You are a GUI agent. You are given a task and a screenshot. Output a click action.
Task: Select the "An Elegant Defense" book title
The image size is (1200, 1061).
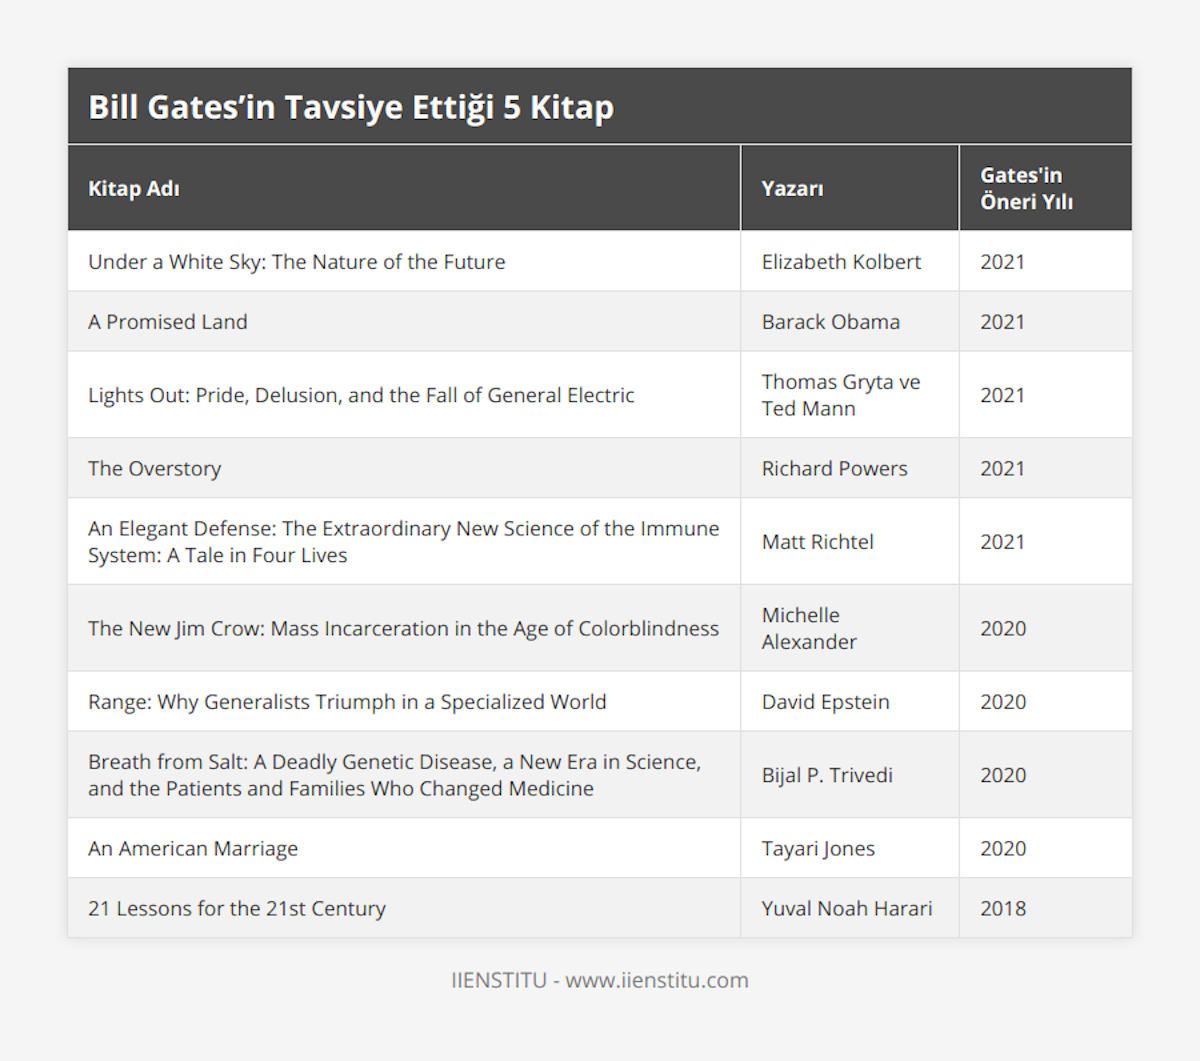click(x=403, y=542)
